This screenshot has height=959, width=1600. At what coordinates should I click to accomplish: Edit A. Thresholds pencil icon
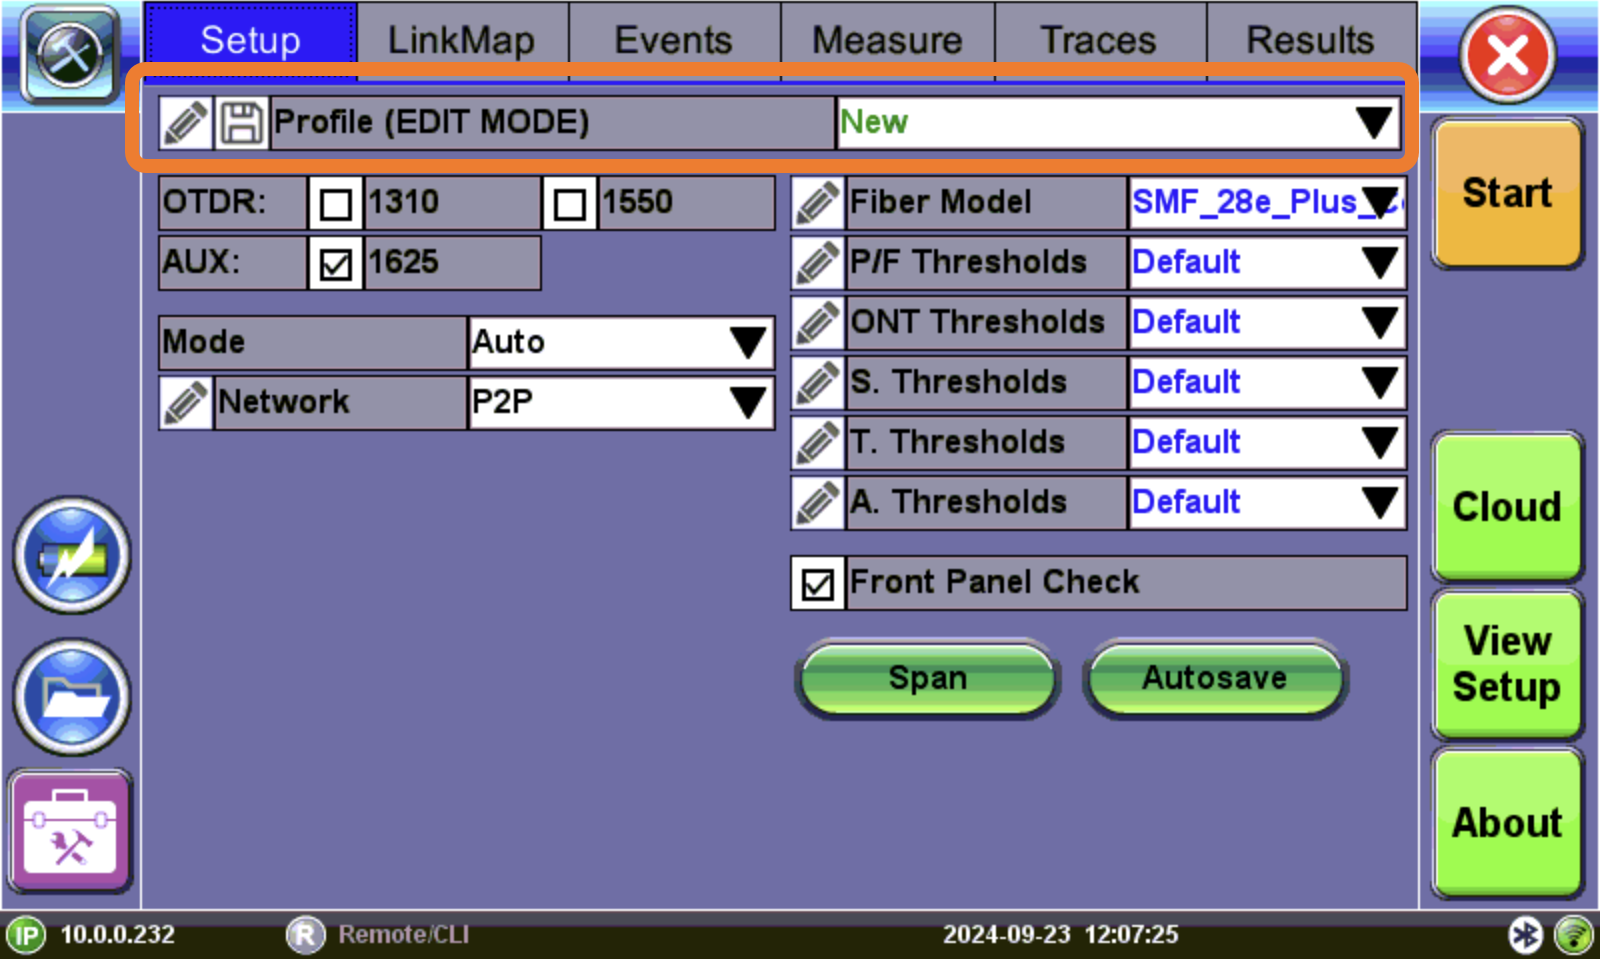click(x=818, y=503)
